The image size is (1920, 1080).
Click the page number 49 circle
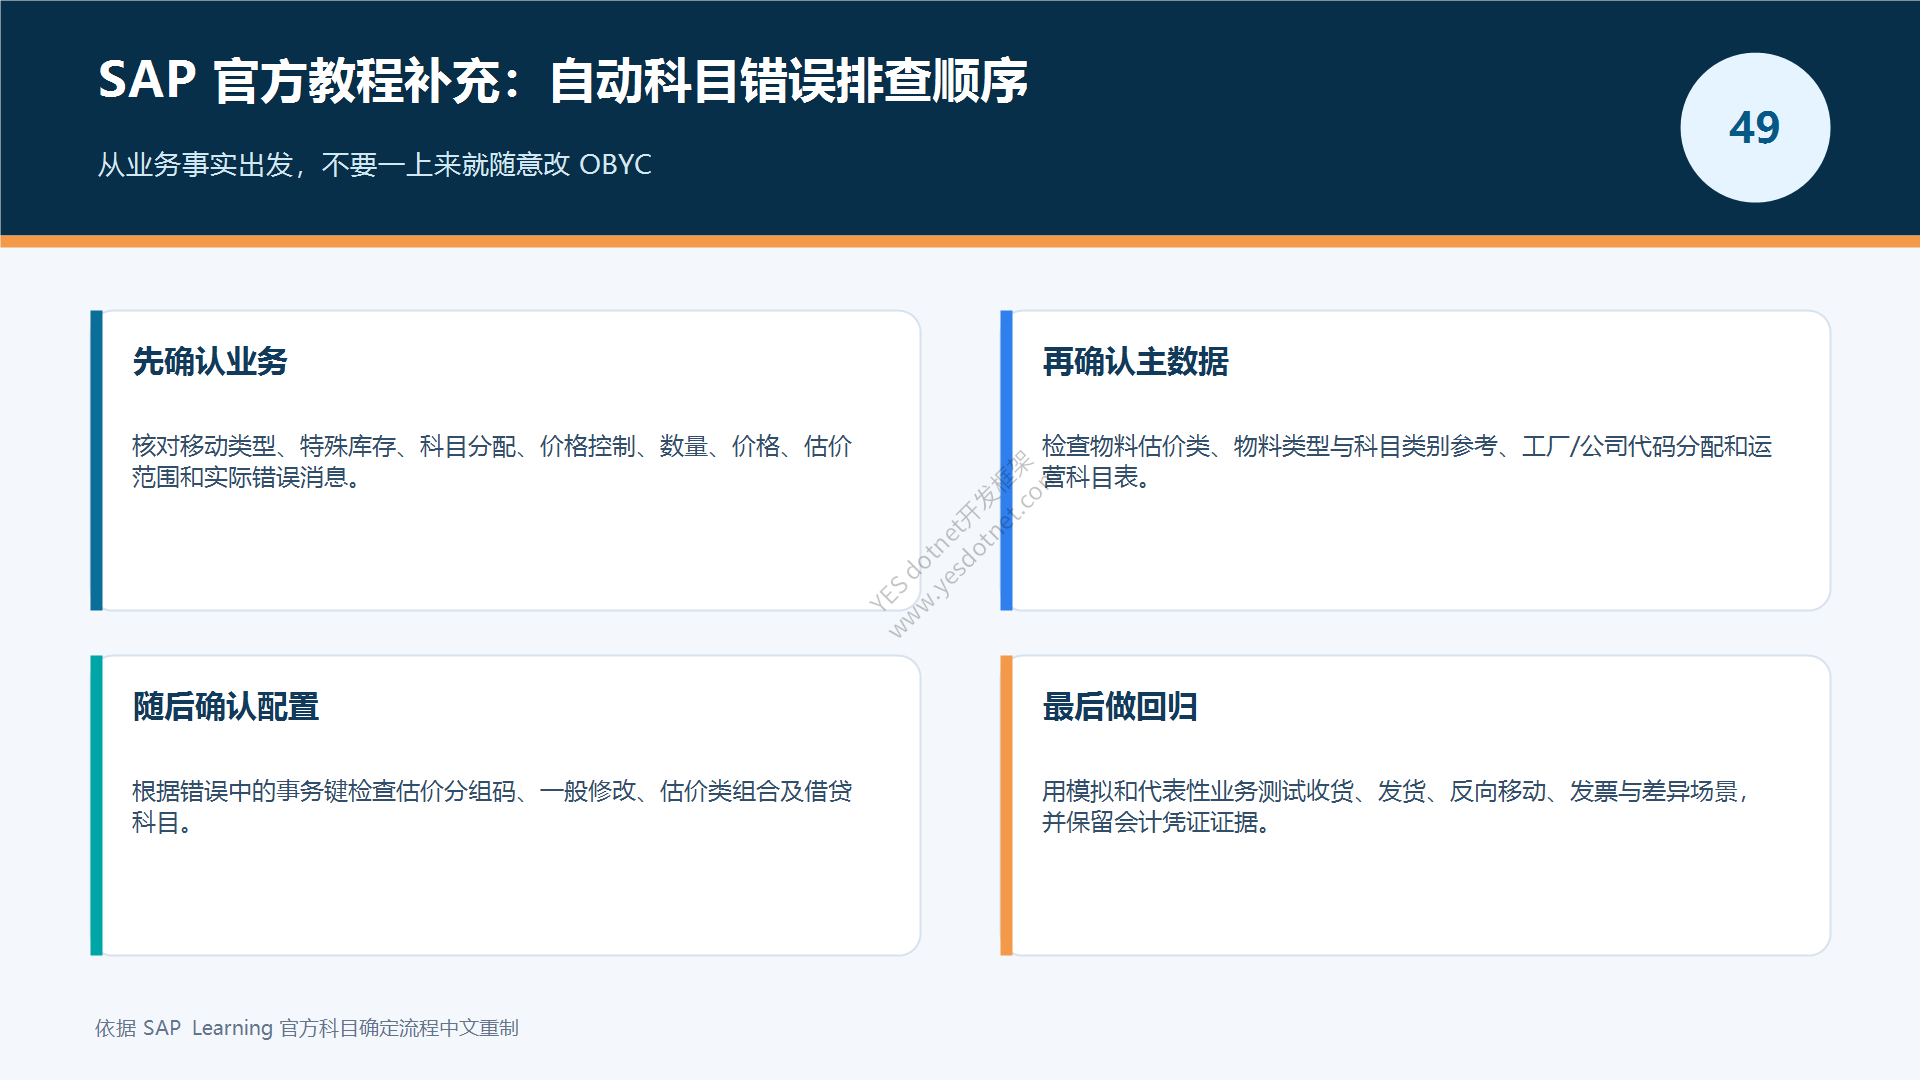(1755, 128)
